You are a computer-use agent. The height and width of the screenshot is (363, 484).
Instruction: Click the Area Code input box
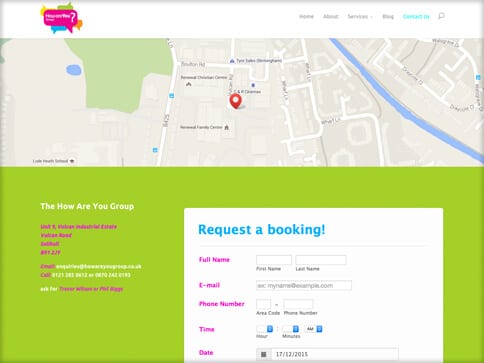[264, 304]
